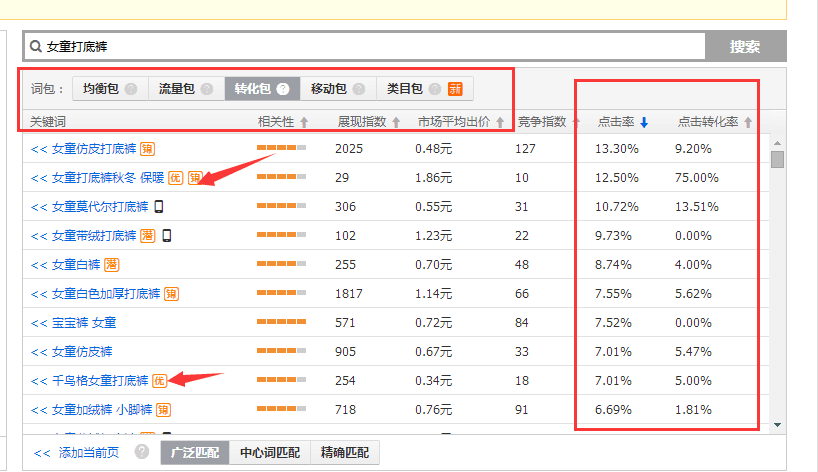
Task: Switch to 类目包 word pack
Action: (425, 89)
